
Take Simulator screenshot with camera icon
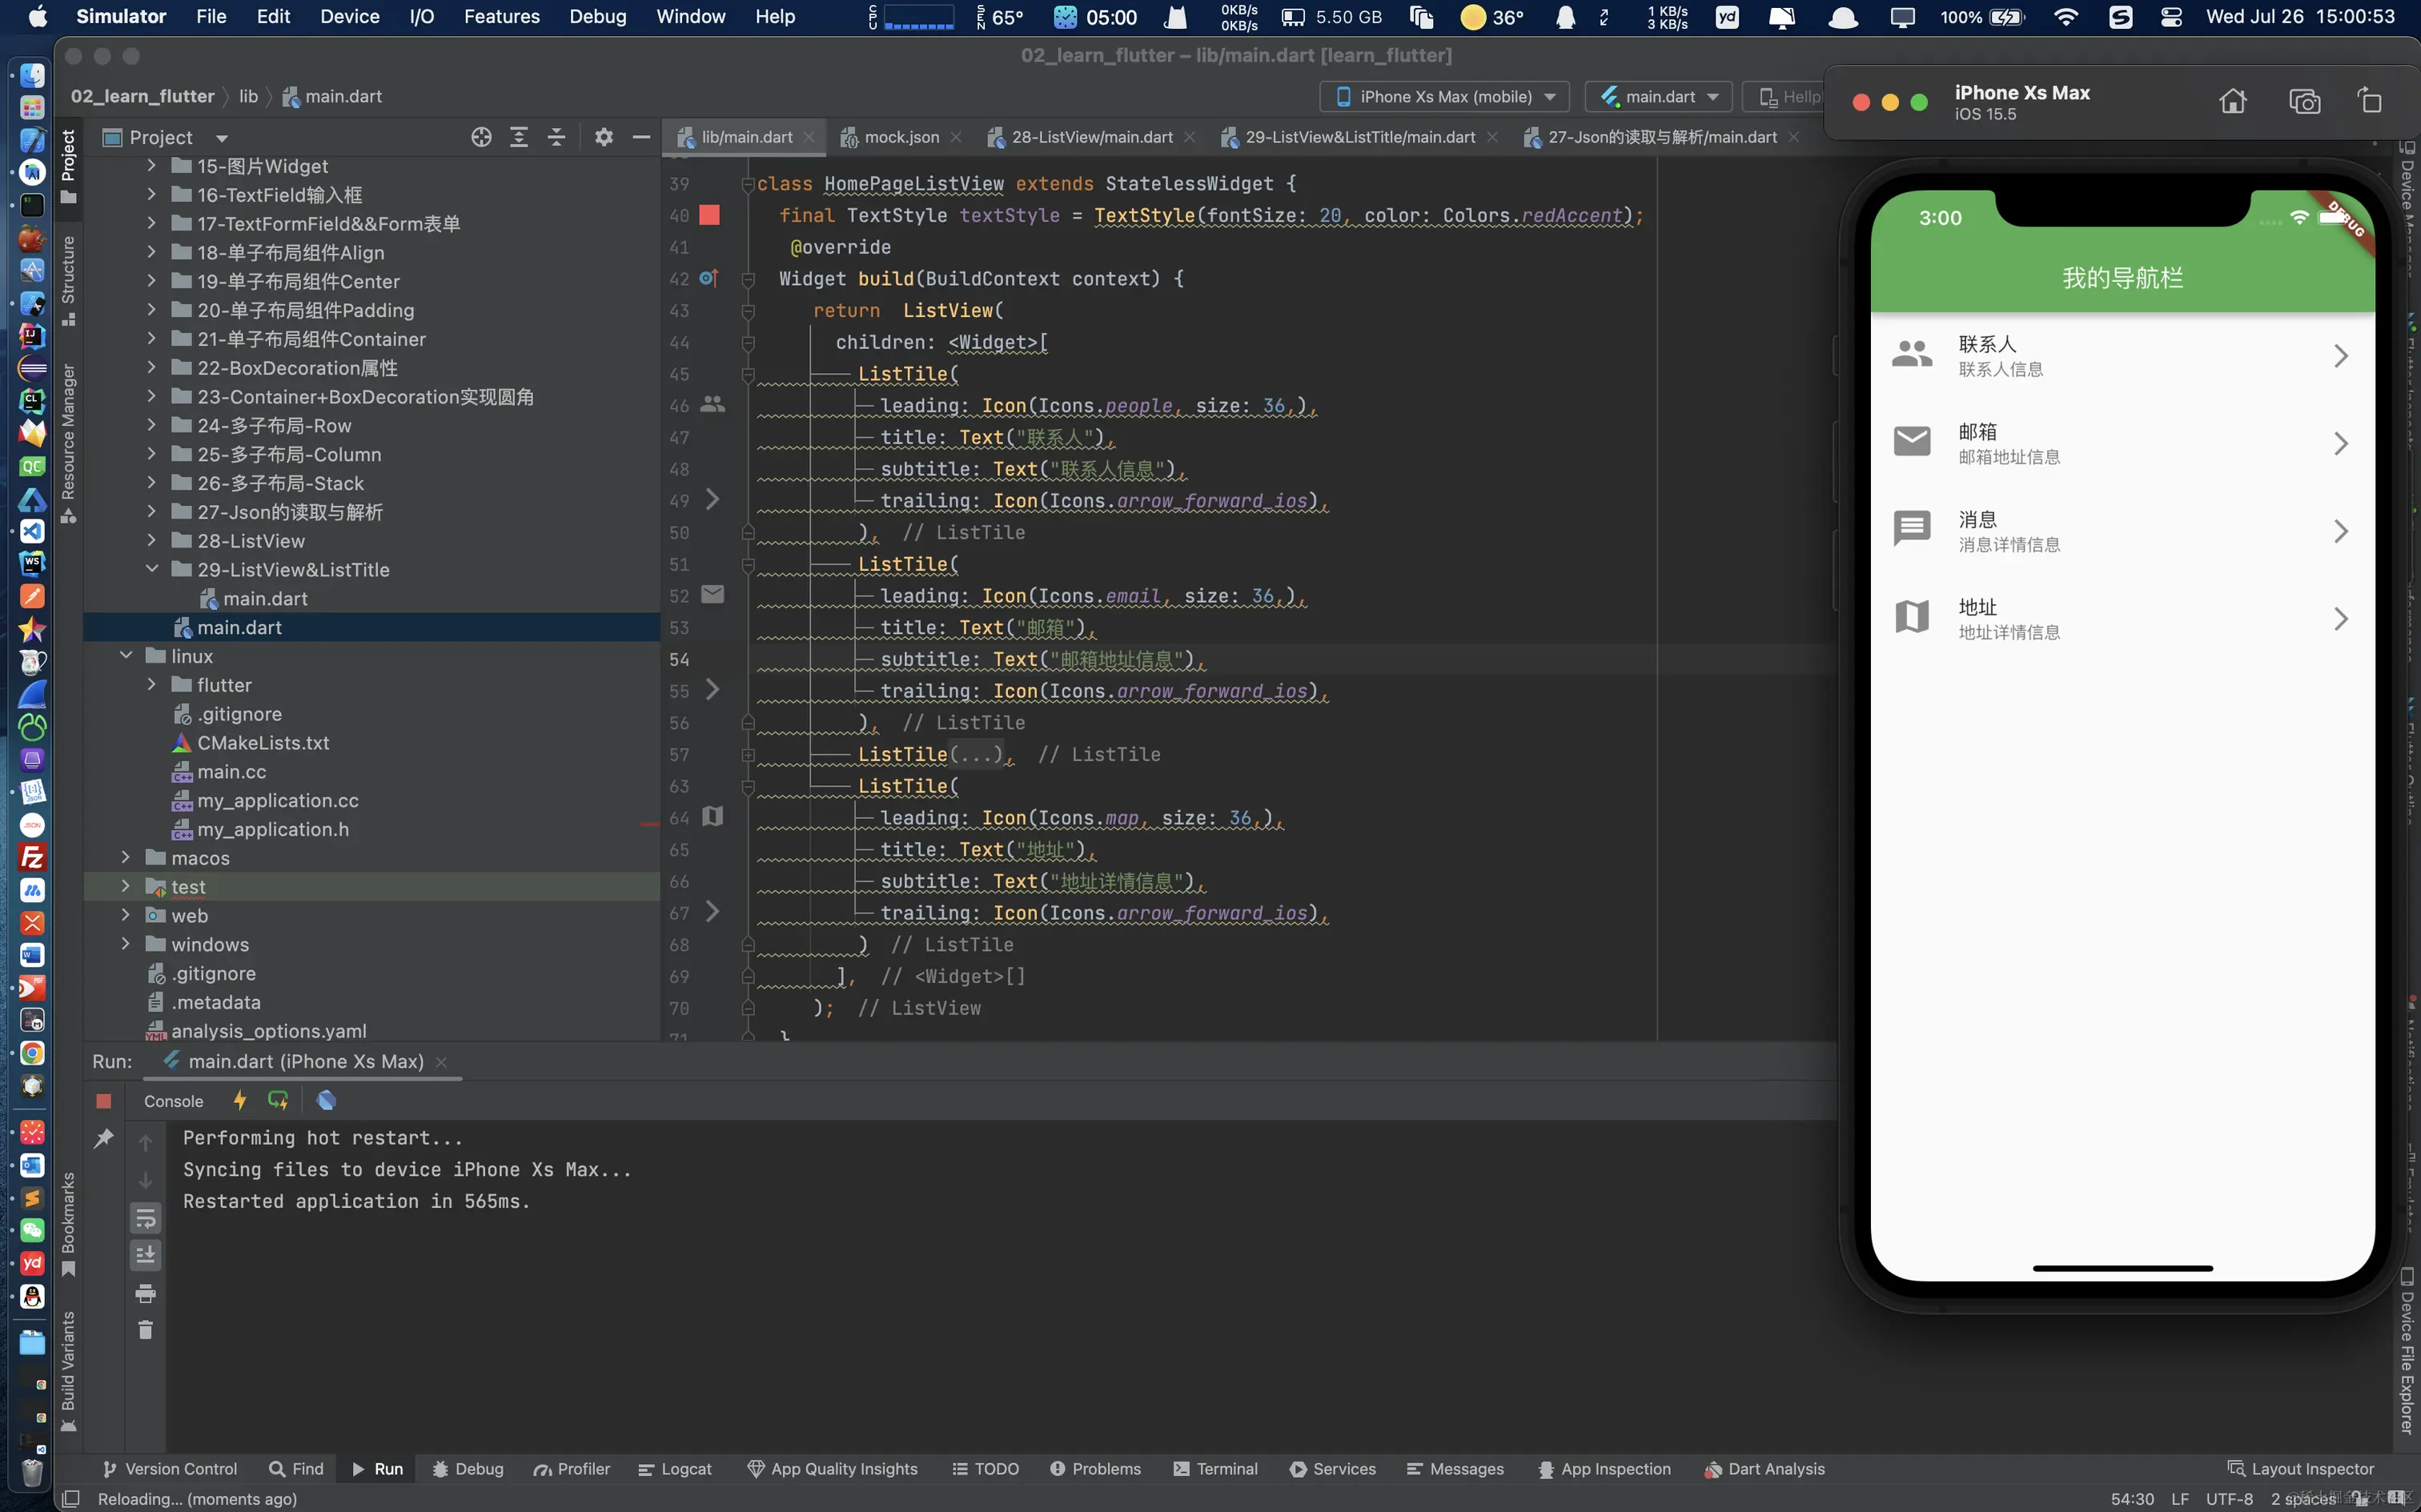[x=2305, y=101]
